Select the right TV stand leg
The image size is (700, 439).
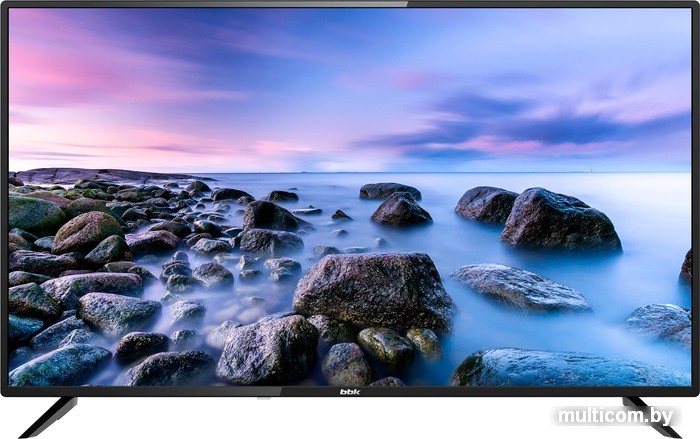[651, 417]
